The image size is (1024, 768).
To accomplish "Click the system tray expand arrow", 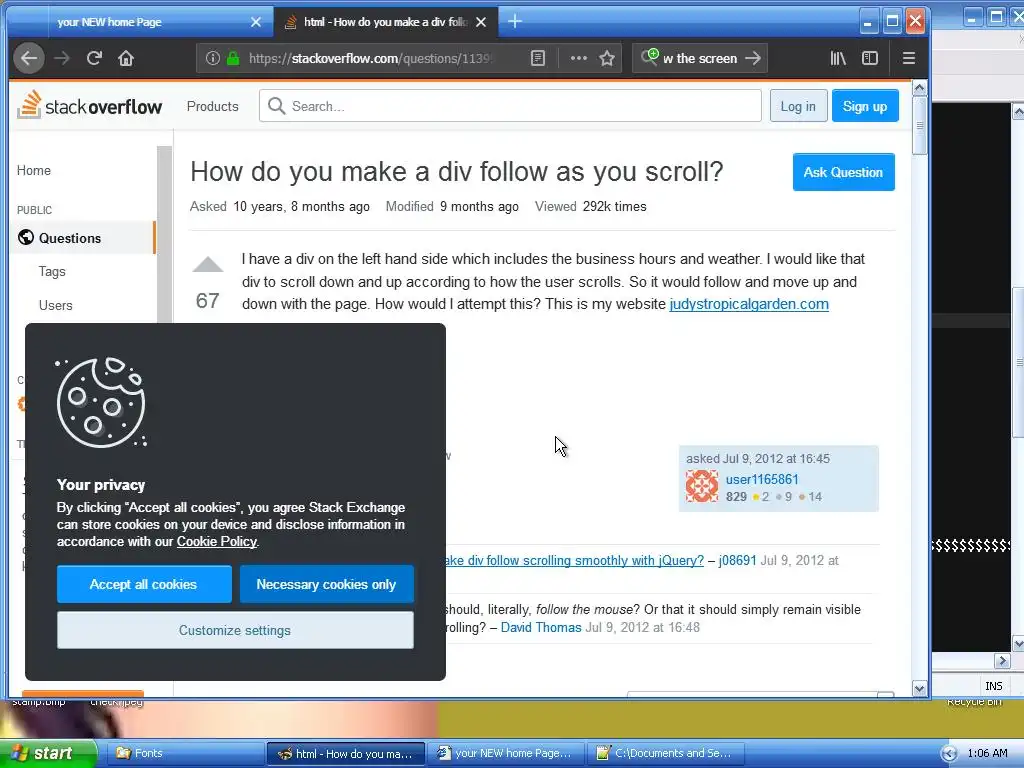I will [949, 754].
